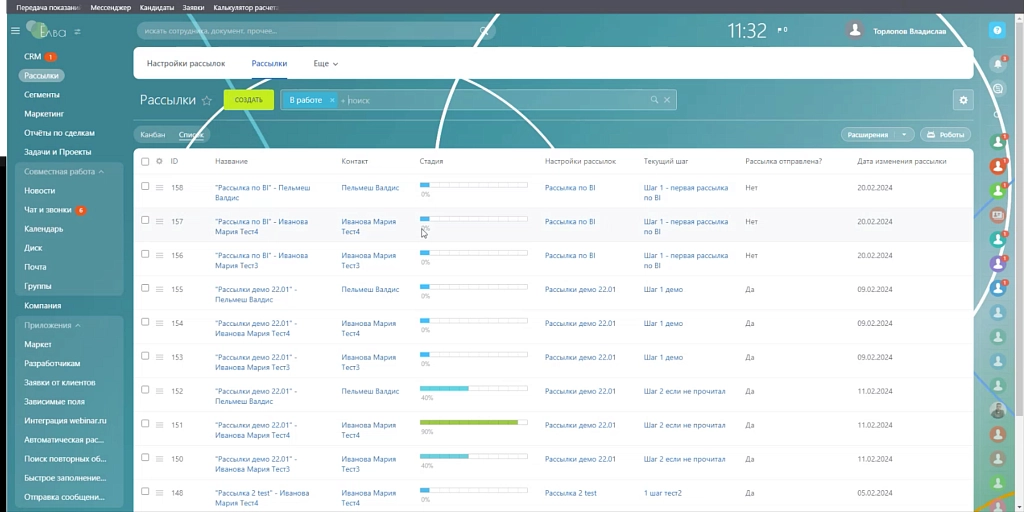1024x512 pixels.
Task: Select the 'Рассылки' top tab
Action: tap(269, 64)
